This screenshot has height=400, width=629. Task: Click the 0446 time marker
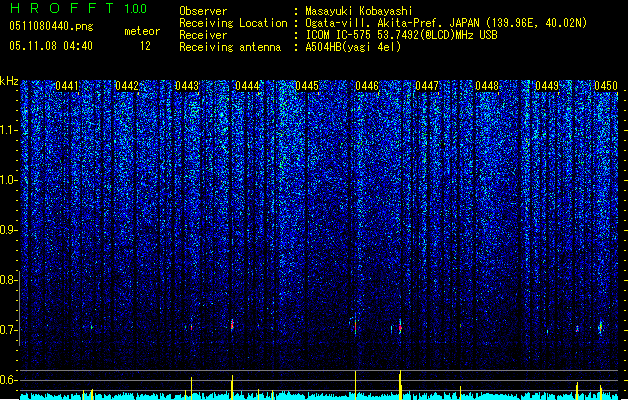tap(367, 86)
